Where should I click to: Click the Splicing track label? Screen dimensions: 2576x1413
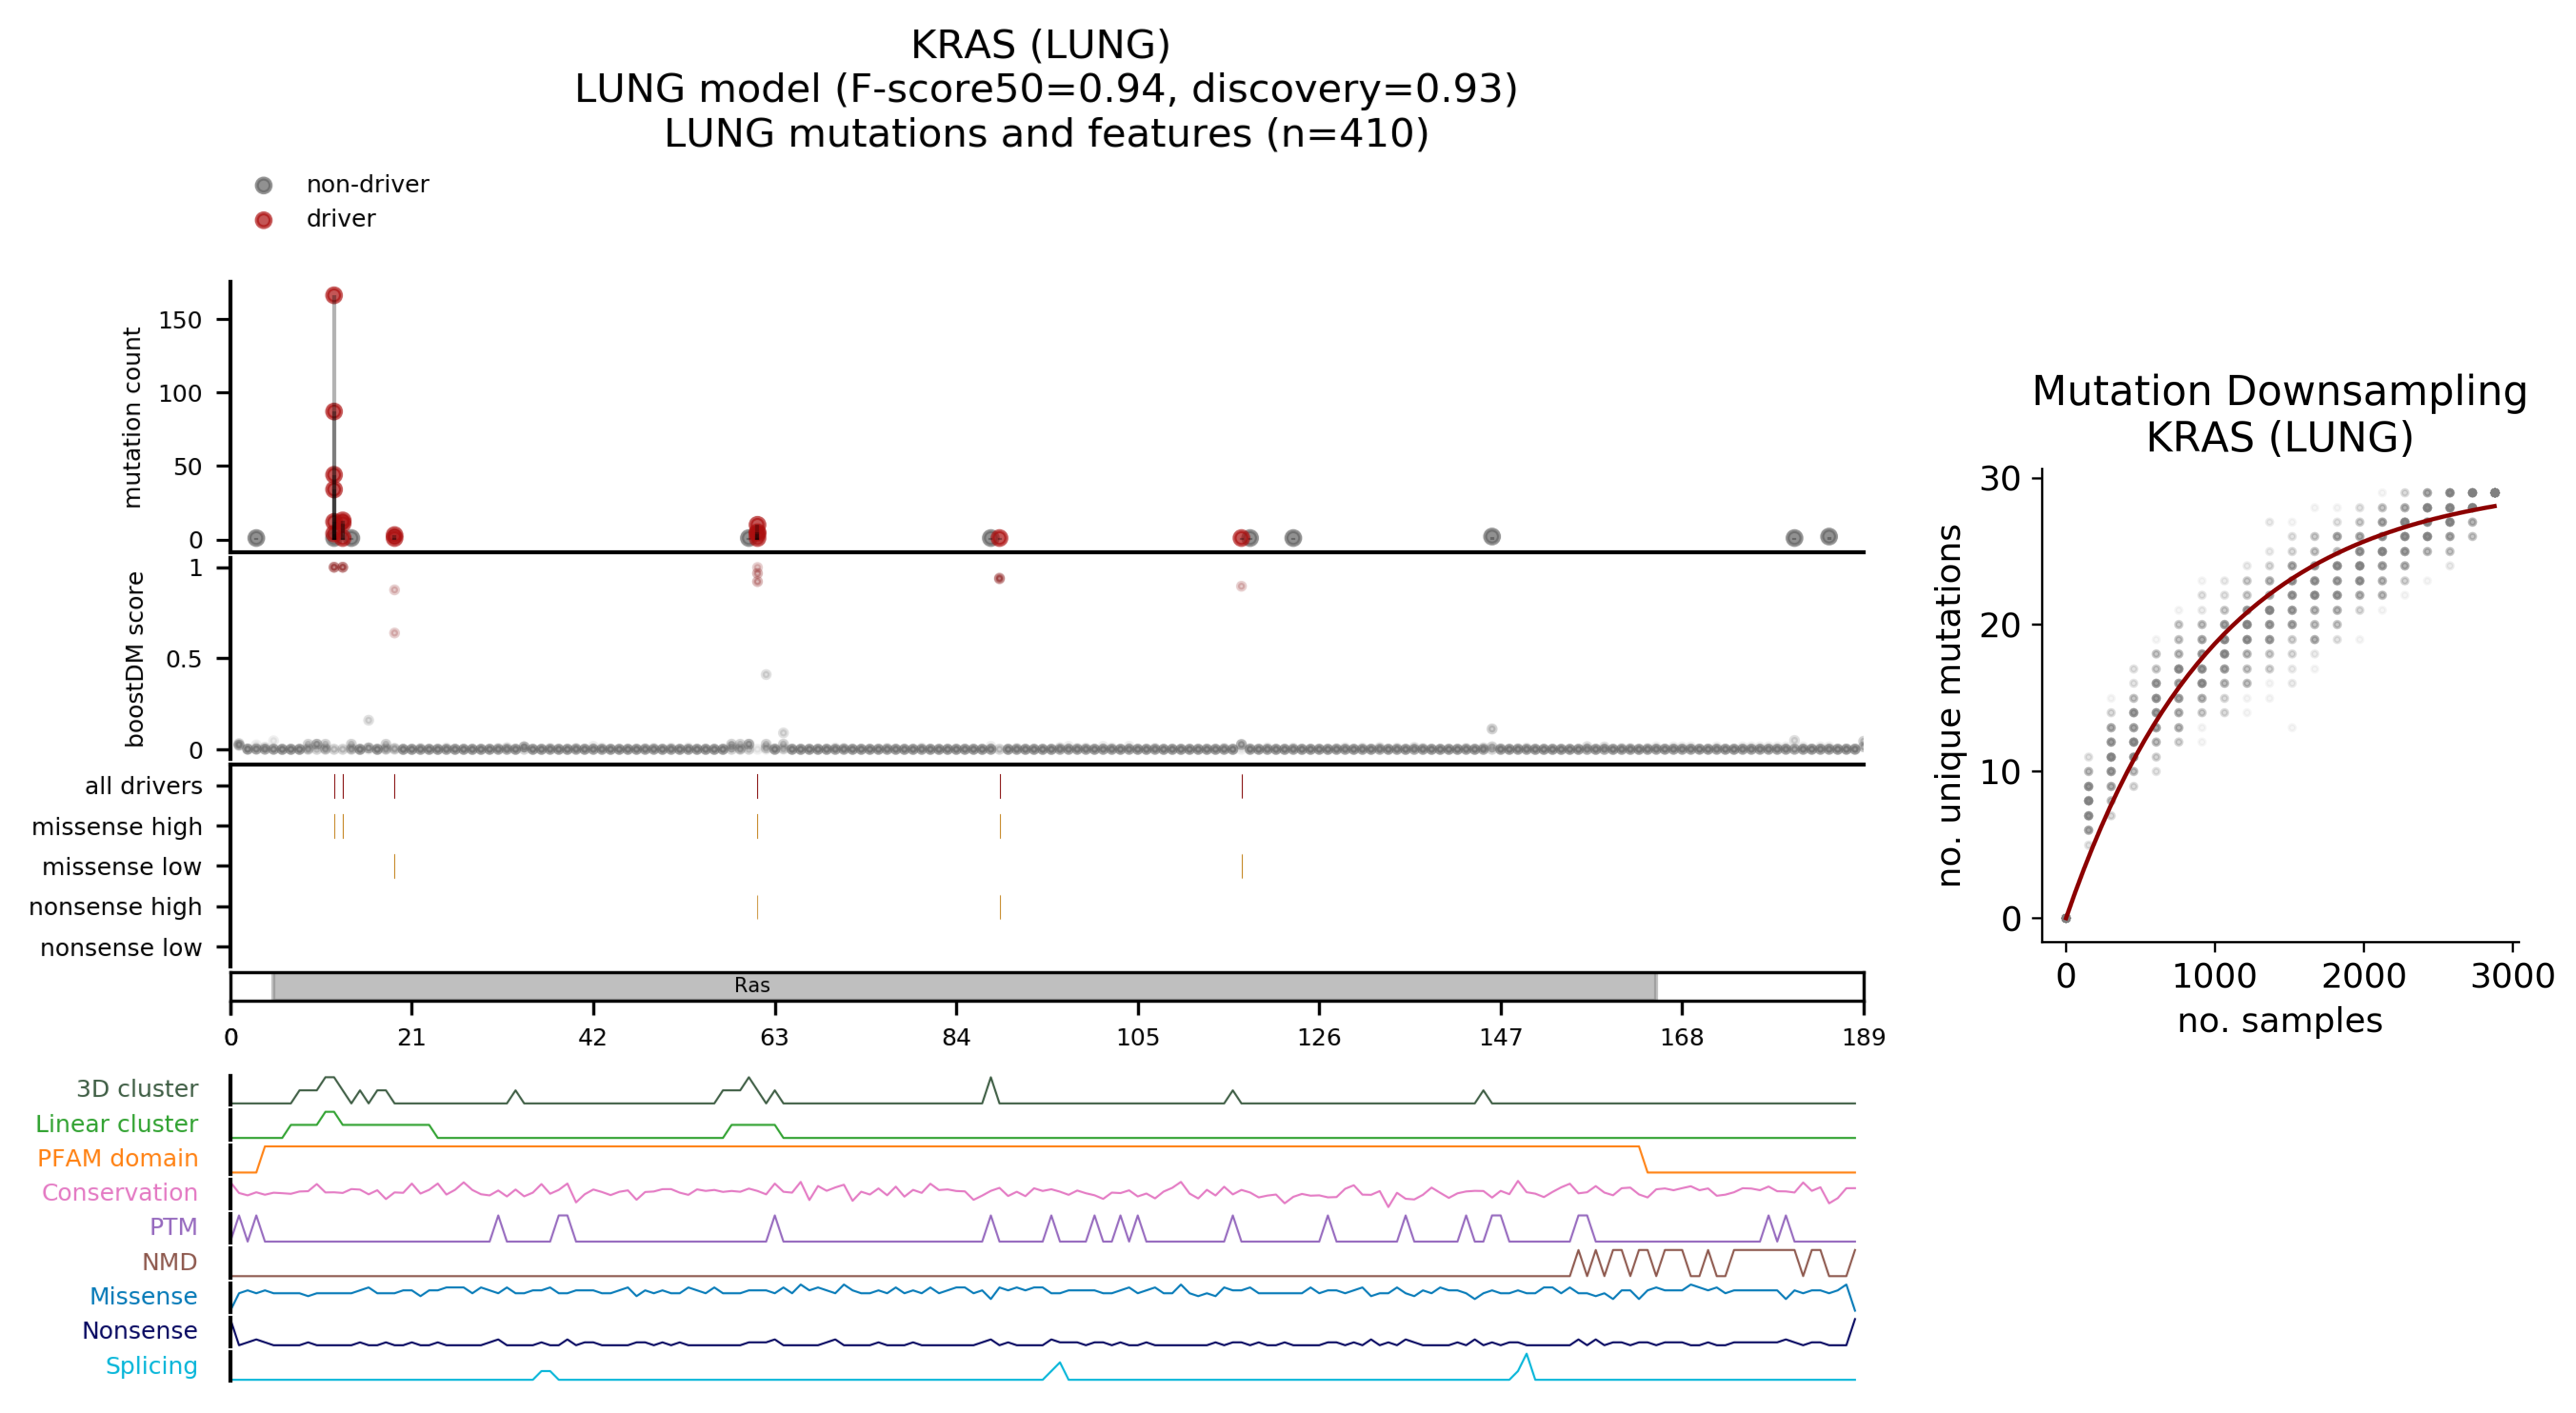pos(151,1365)
